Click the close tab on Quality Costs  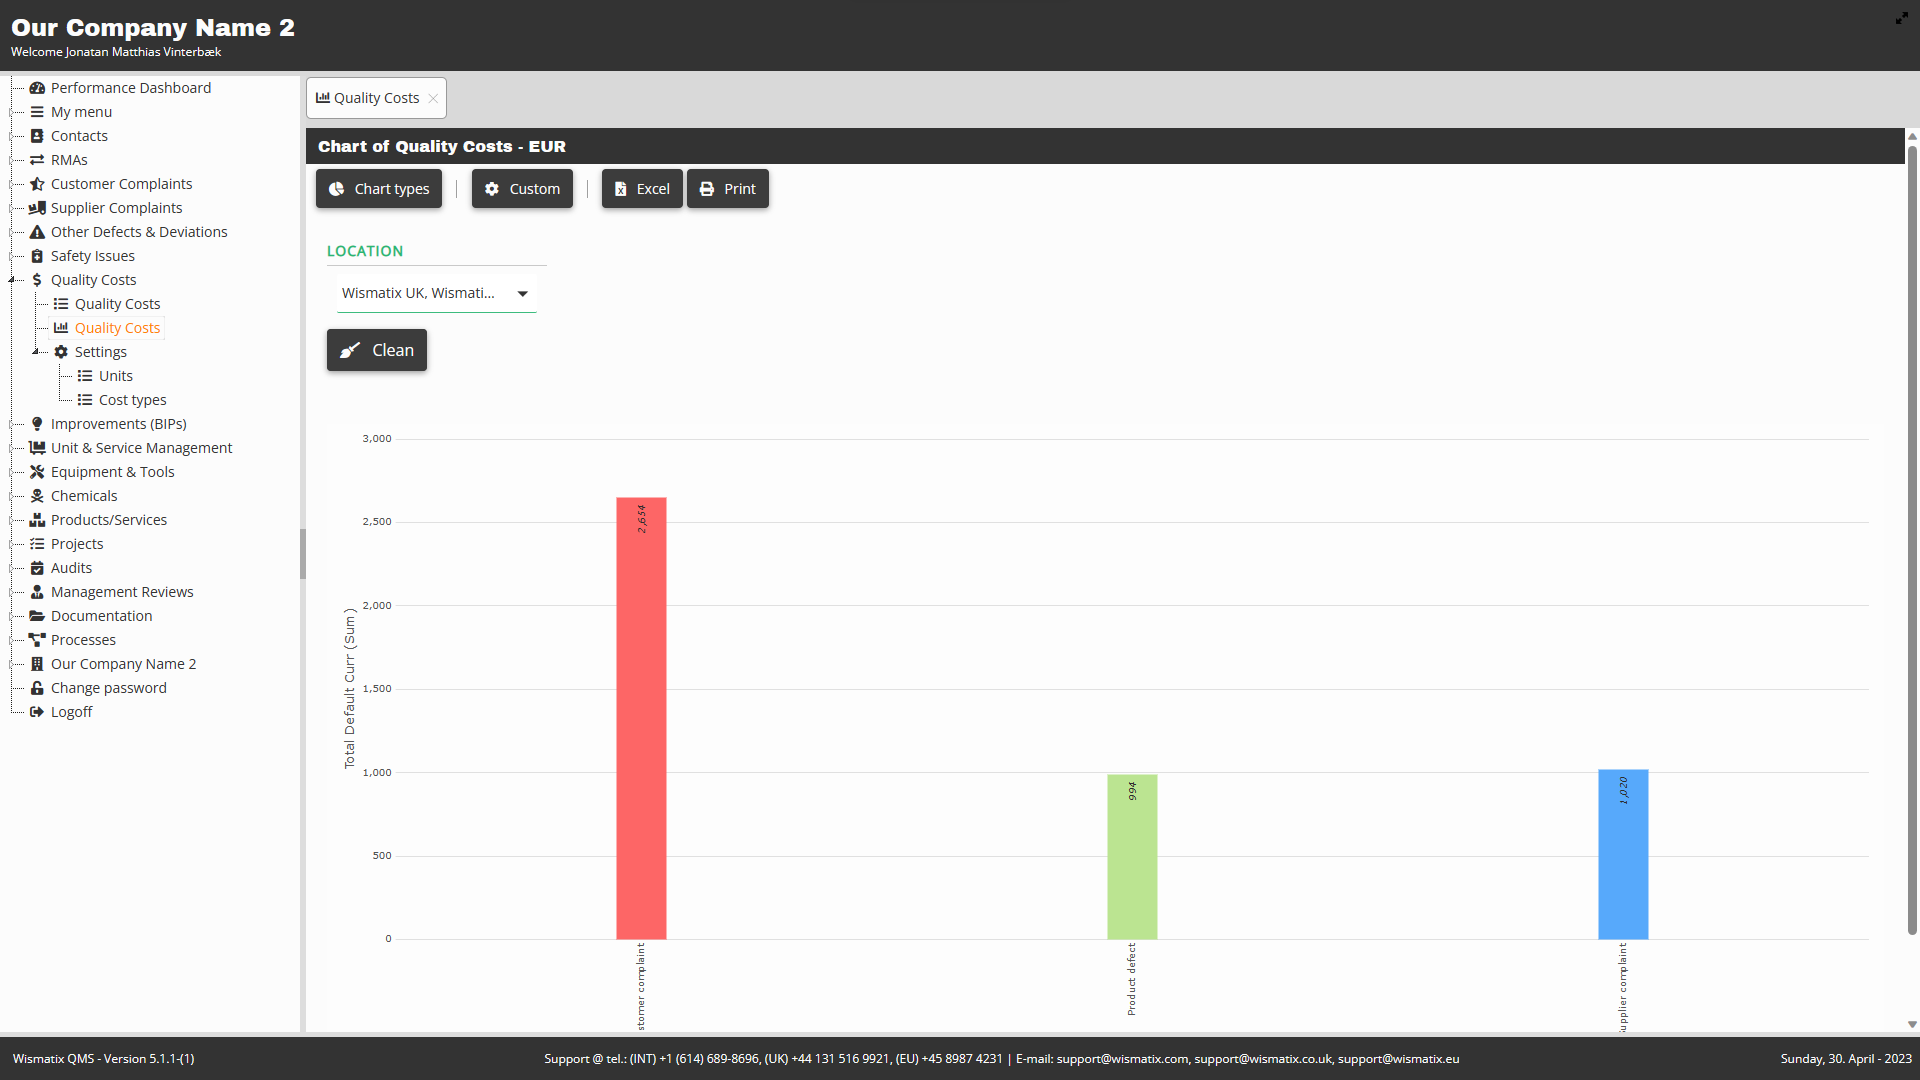(433, 98)
